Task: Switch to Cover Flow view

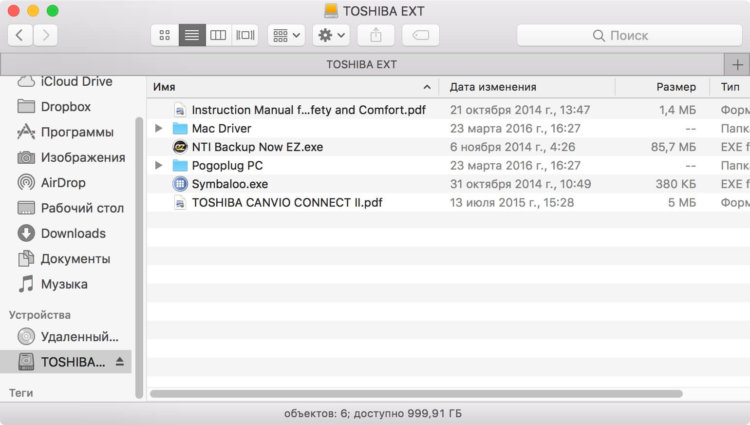Action: click(x=245, y=35)
